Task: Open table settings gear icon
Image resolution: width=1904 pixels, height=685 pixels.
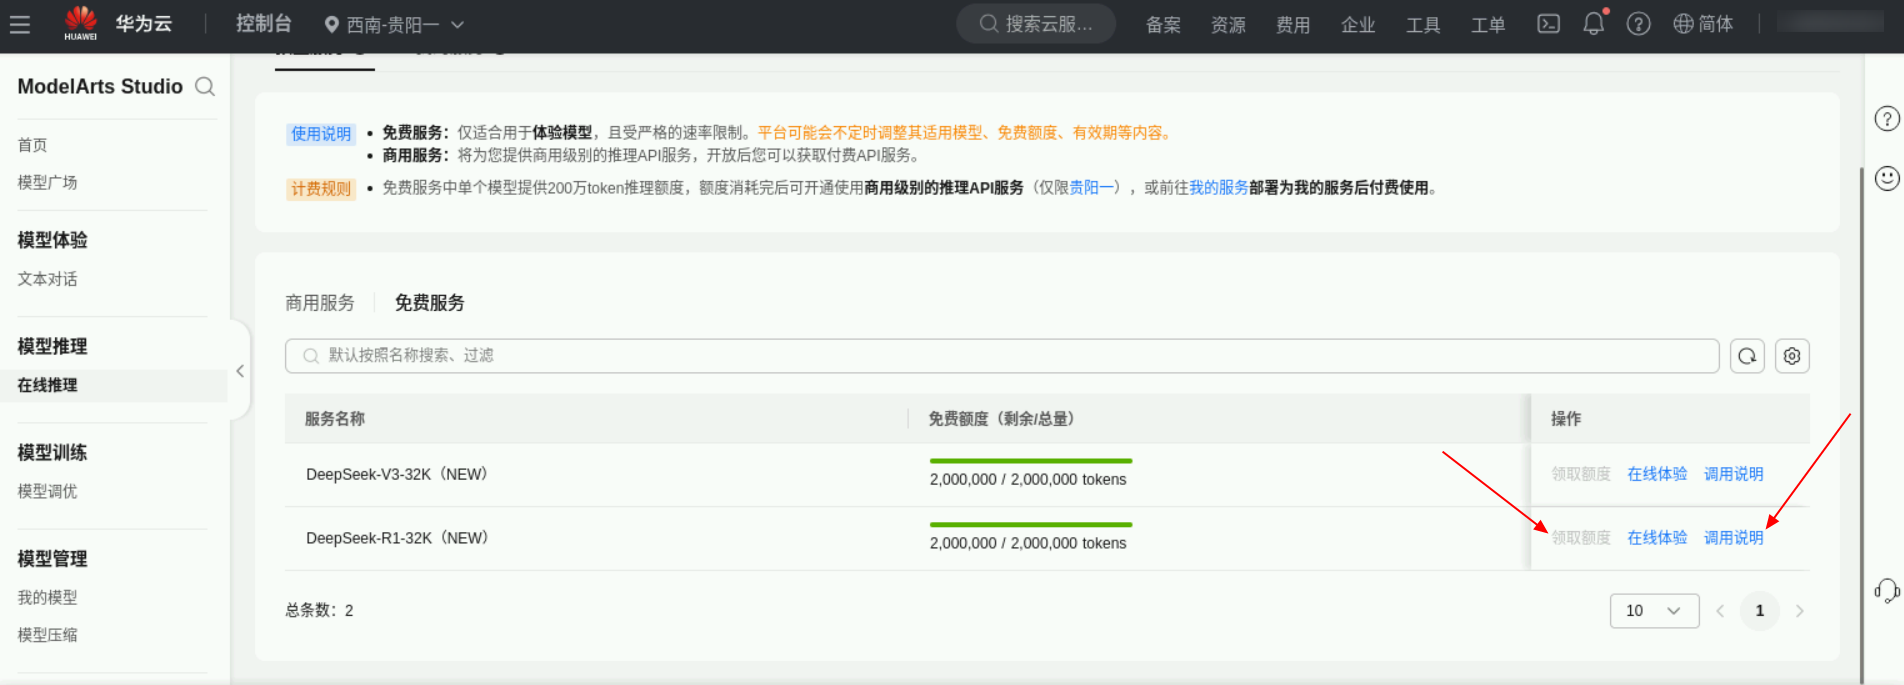Action: (x=1792, y=356)
